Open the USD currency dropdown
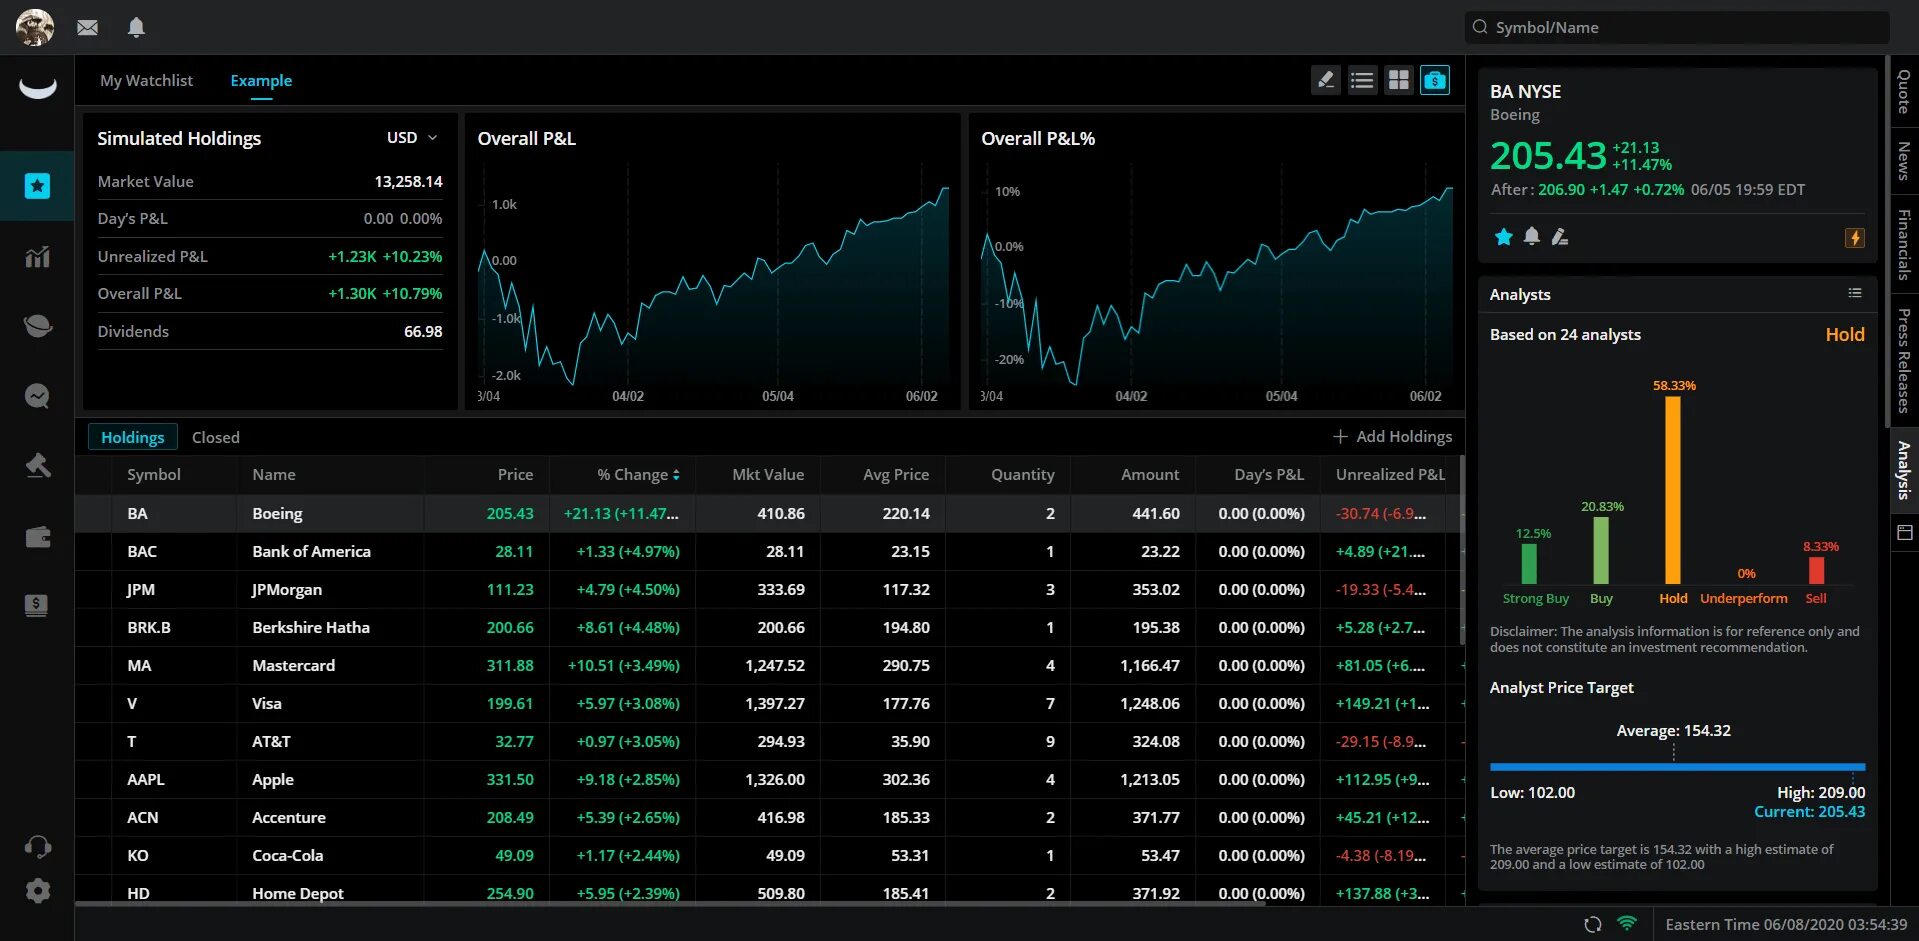This screenshot has height=941, width=1919. [412, 138]
